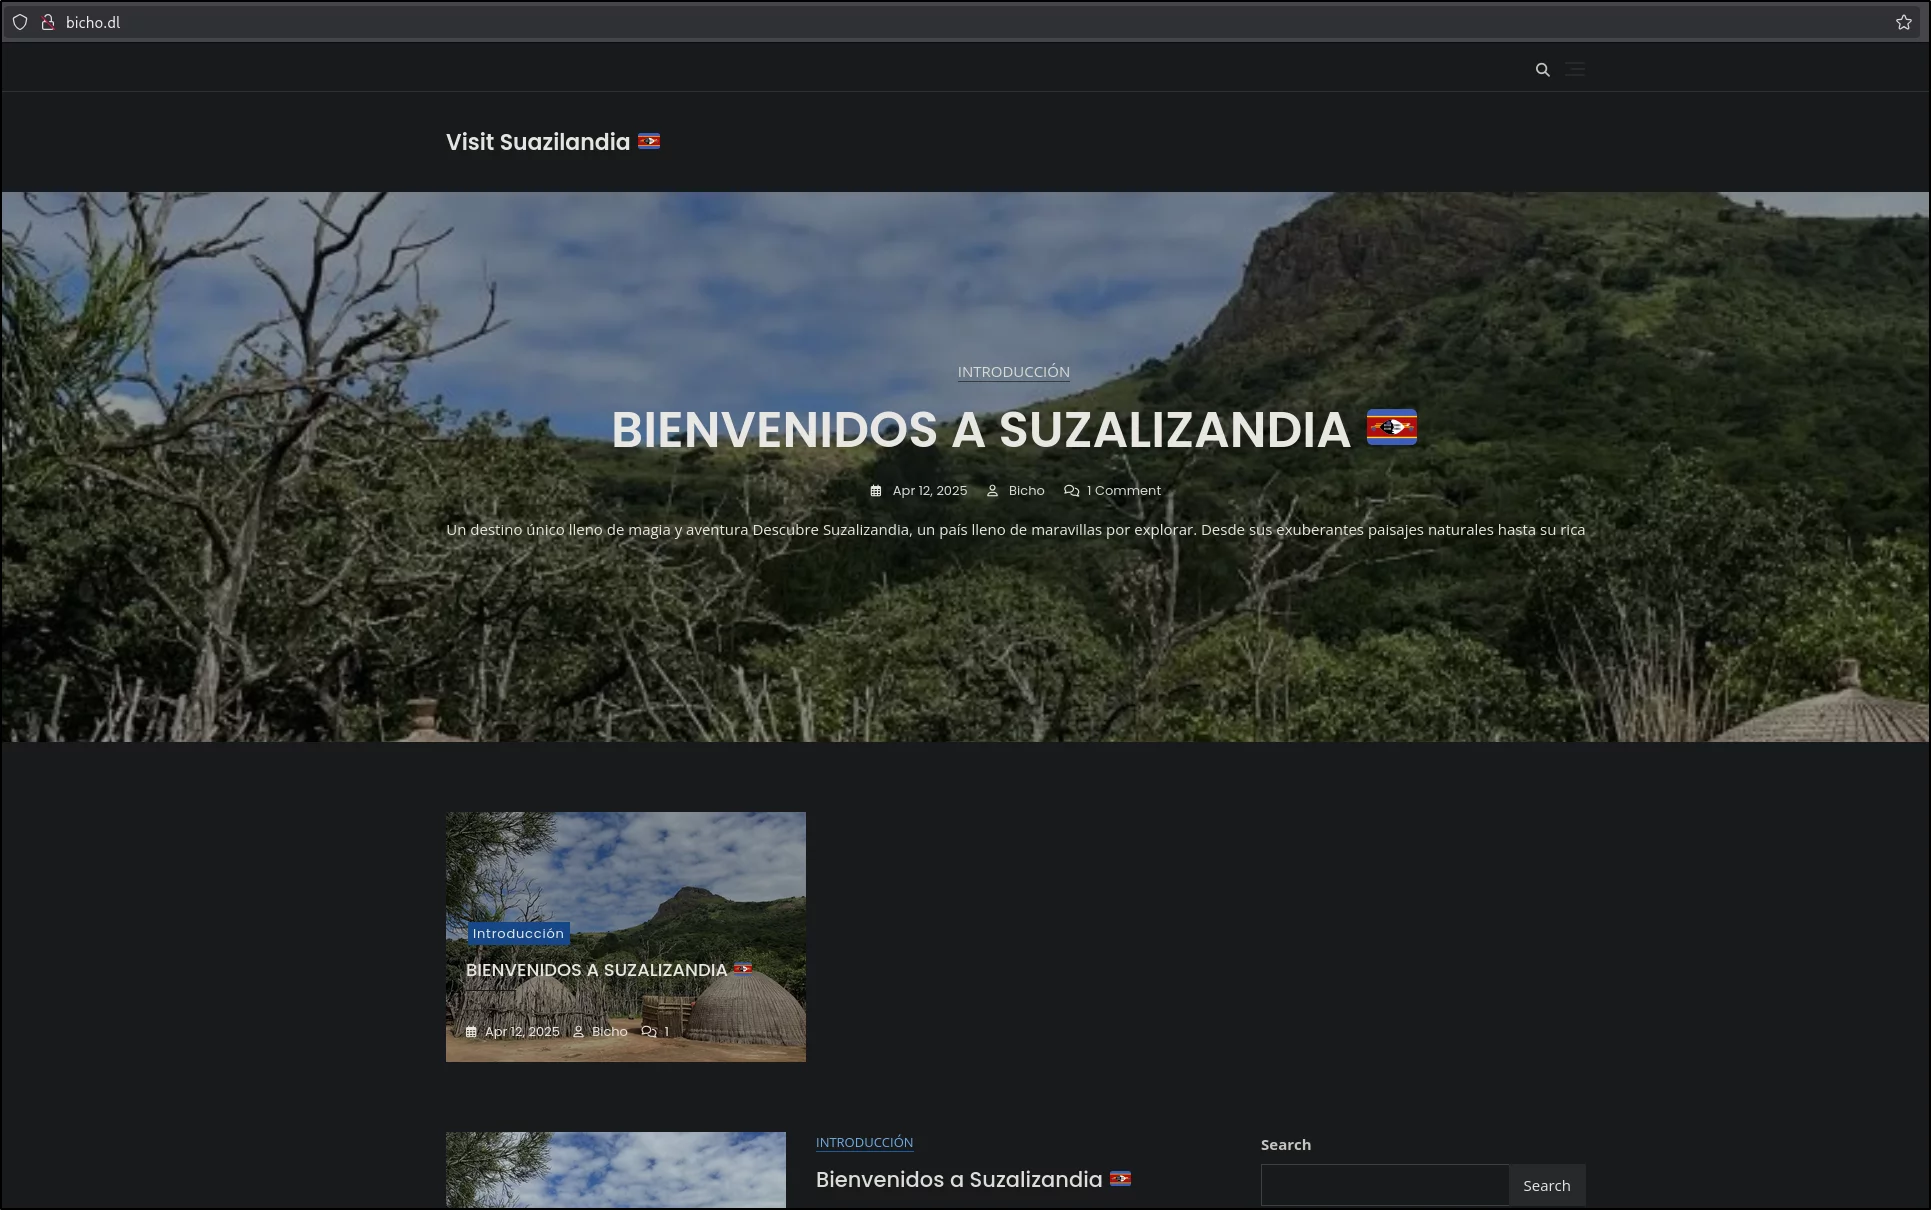Submit with the sidebar Search button

point(1547,1185)
